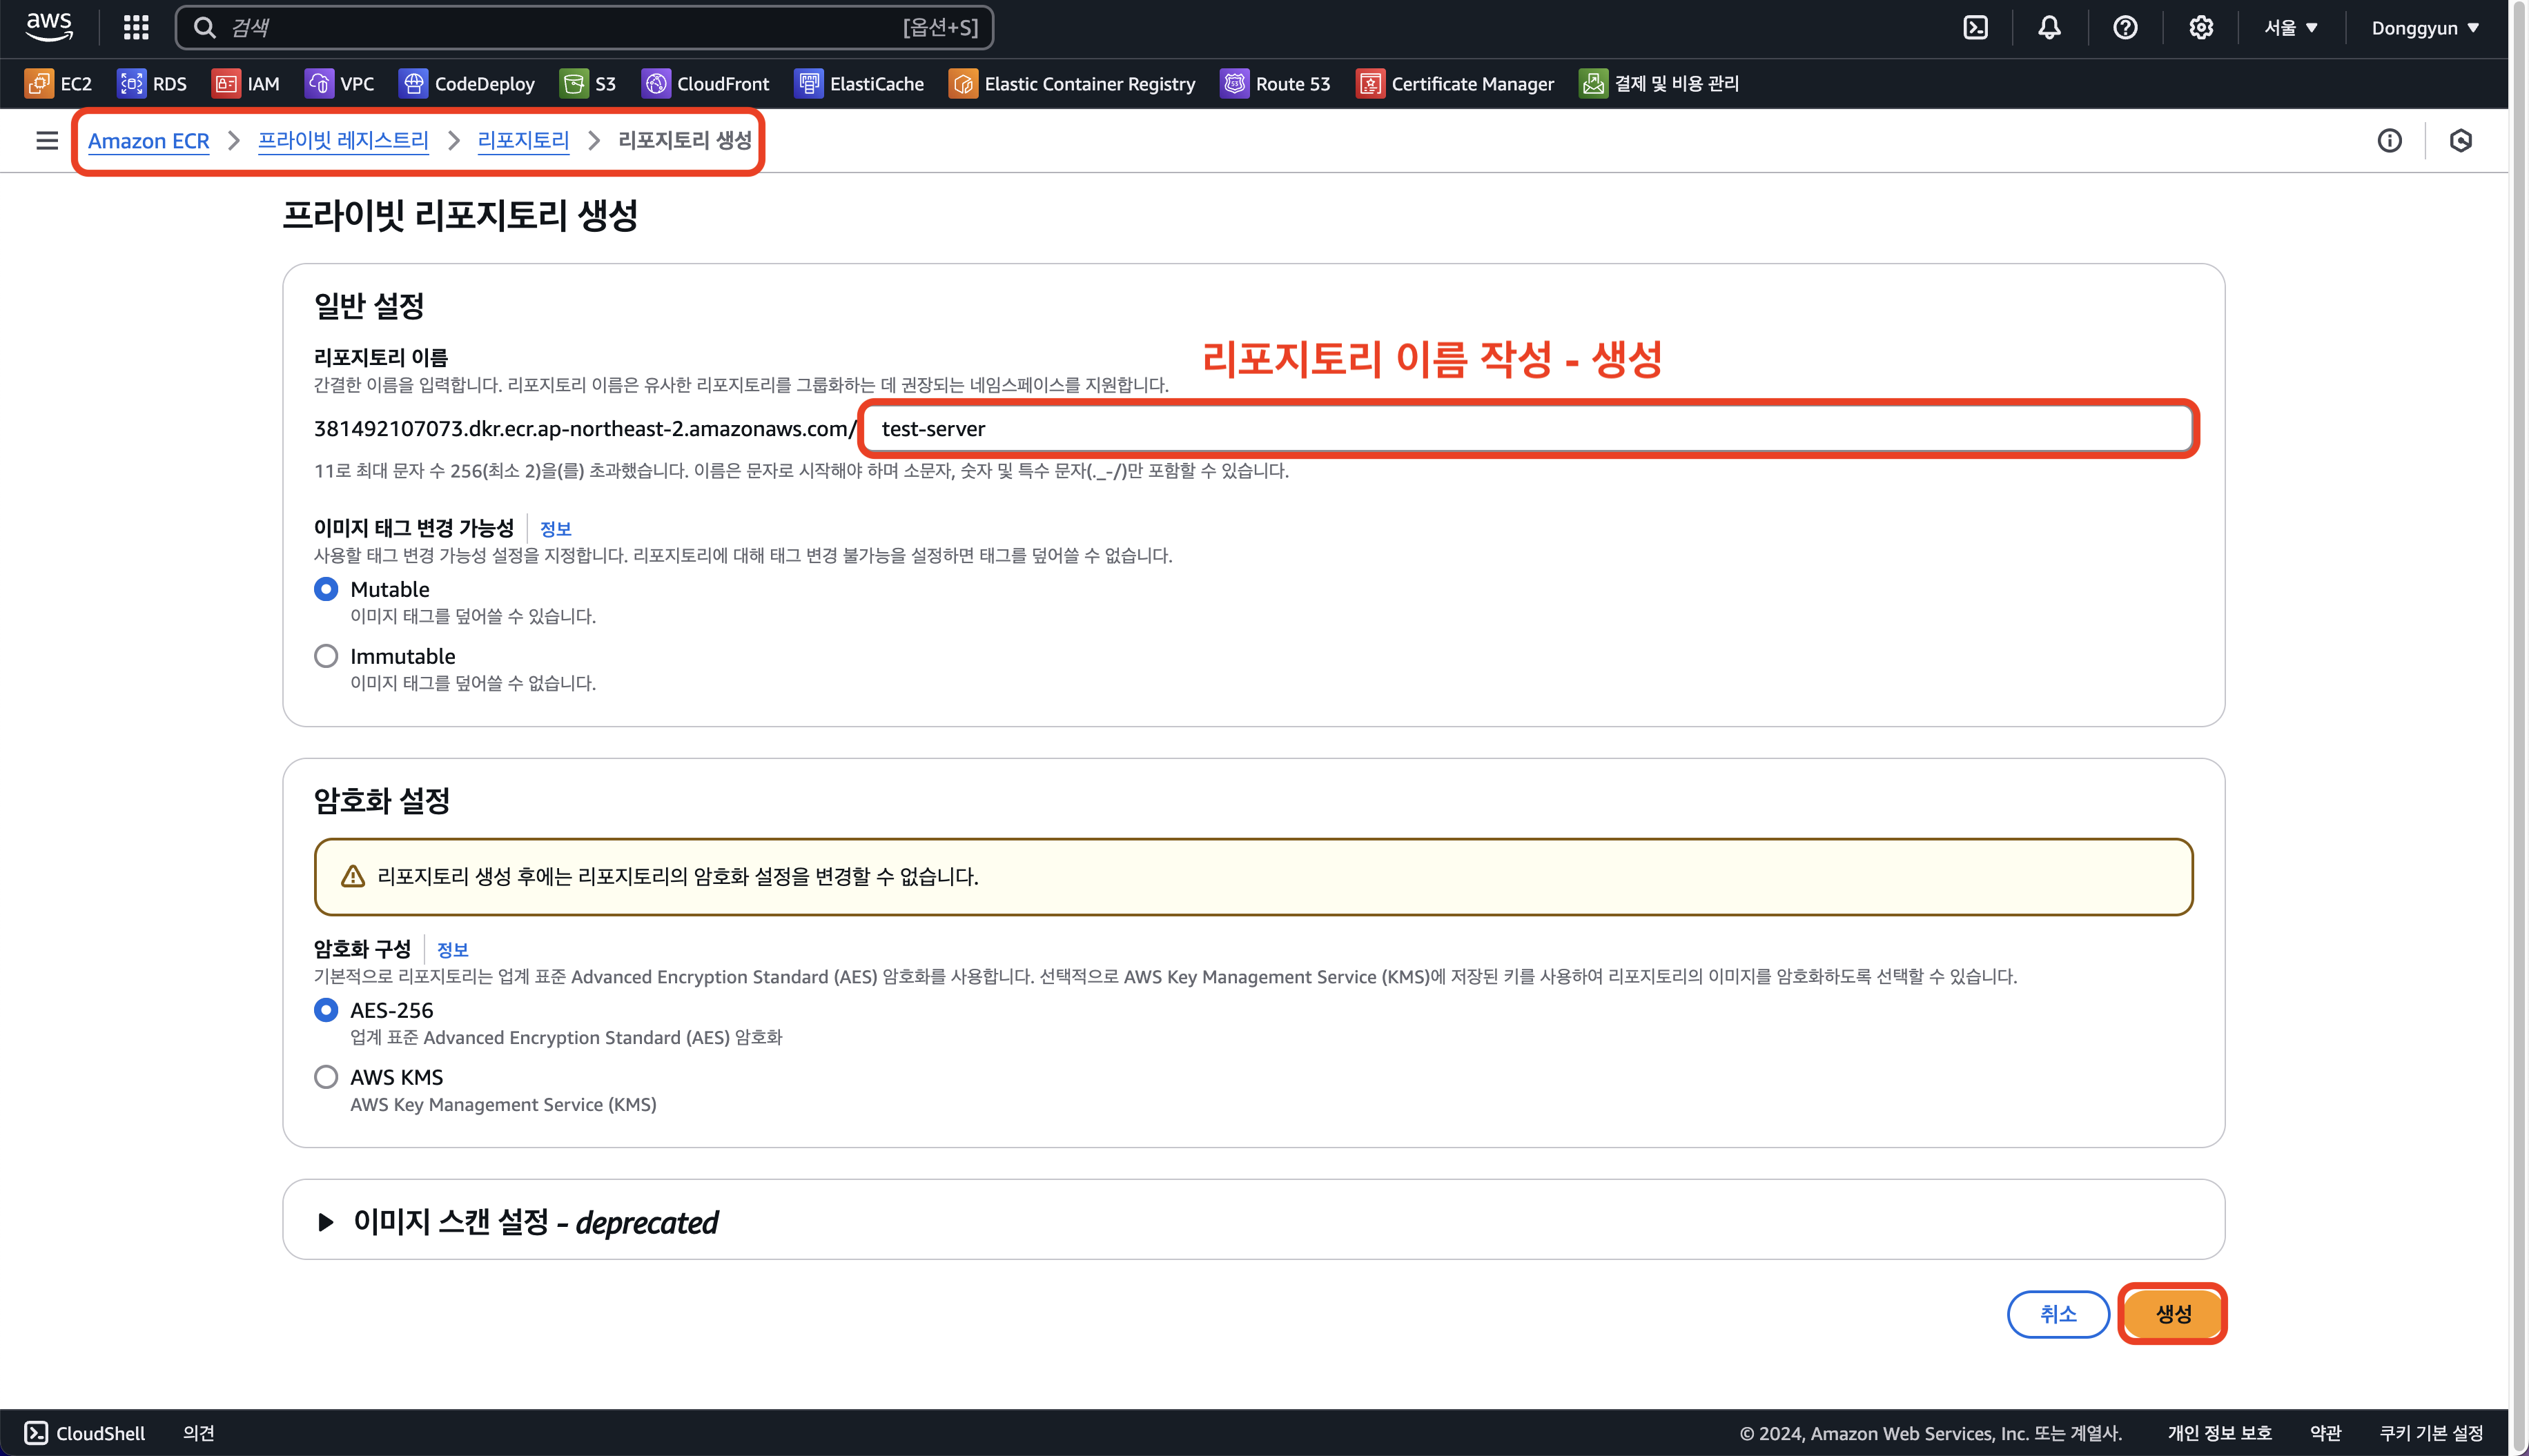Open the notifications bell
Screen dimensions: 2529x1456
click(2049, 27)
